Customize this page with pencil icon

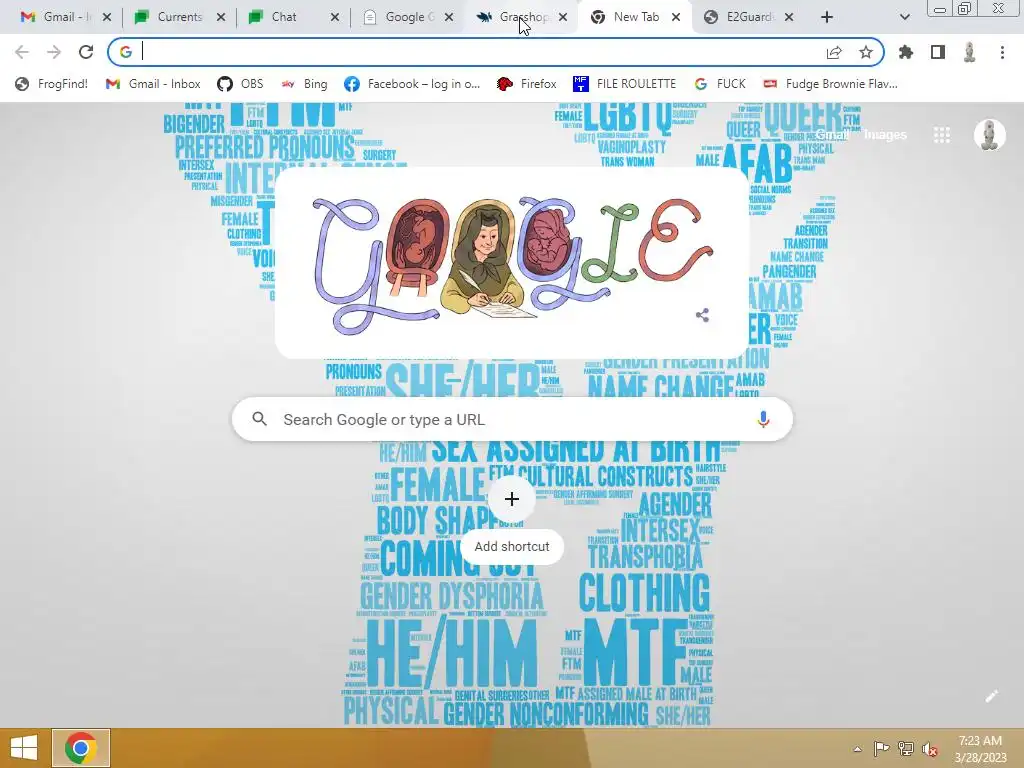(x=991, y=696)
